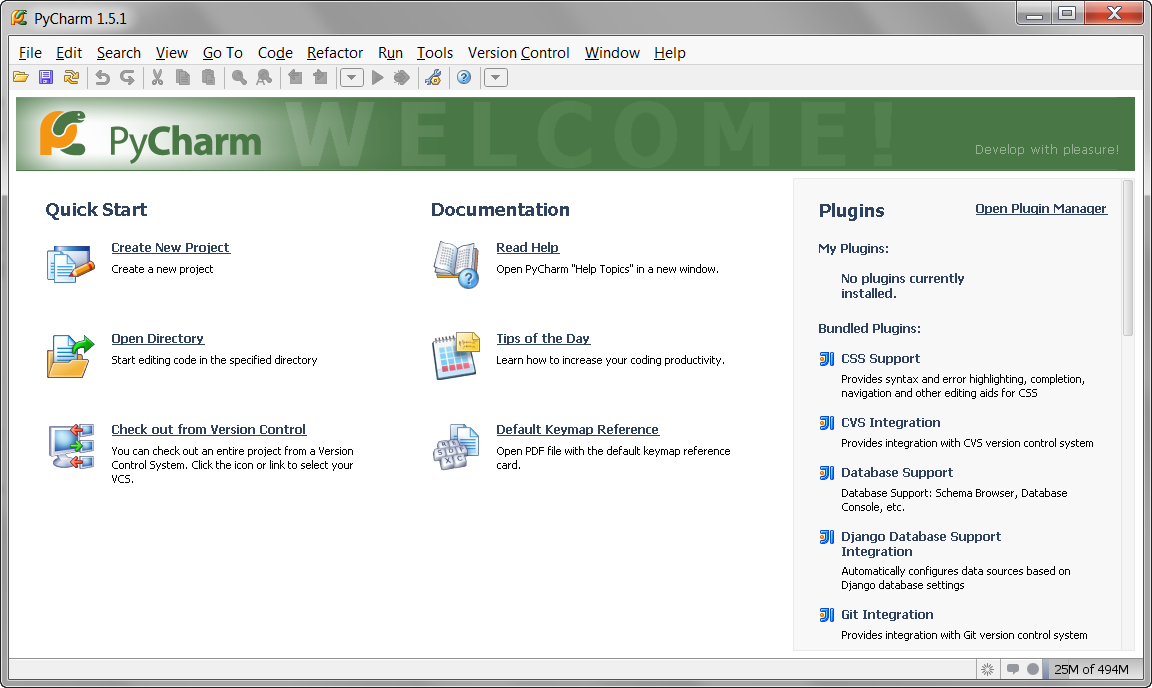This screenshot has height=688, width=1152.
Task: Click the Git Integration plugin name
Action: pyautogui.click(x=888, y=614)
